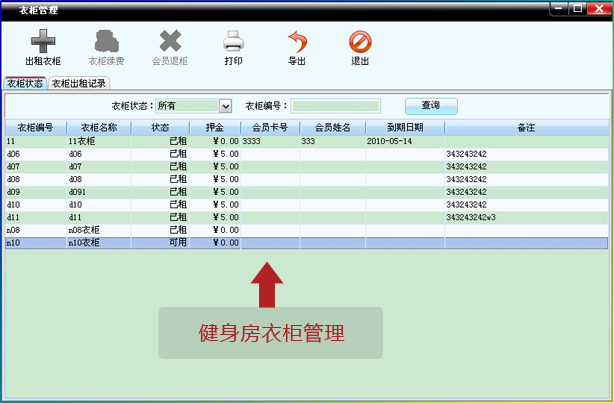Sort by 衣柜名称 column header
This screenshot has height=403, width=614.
[98, 128]
